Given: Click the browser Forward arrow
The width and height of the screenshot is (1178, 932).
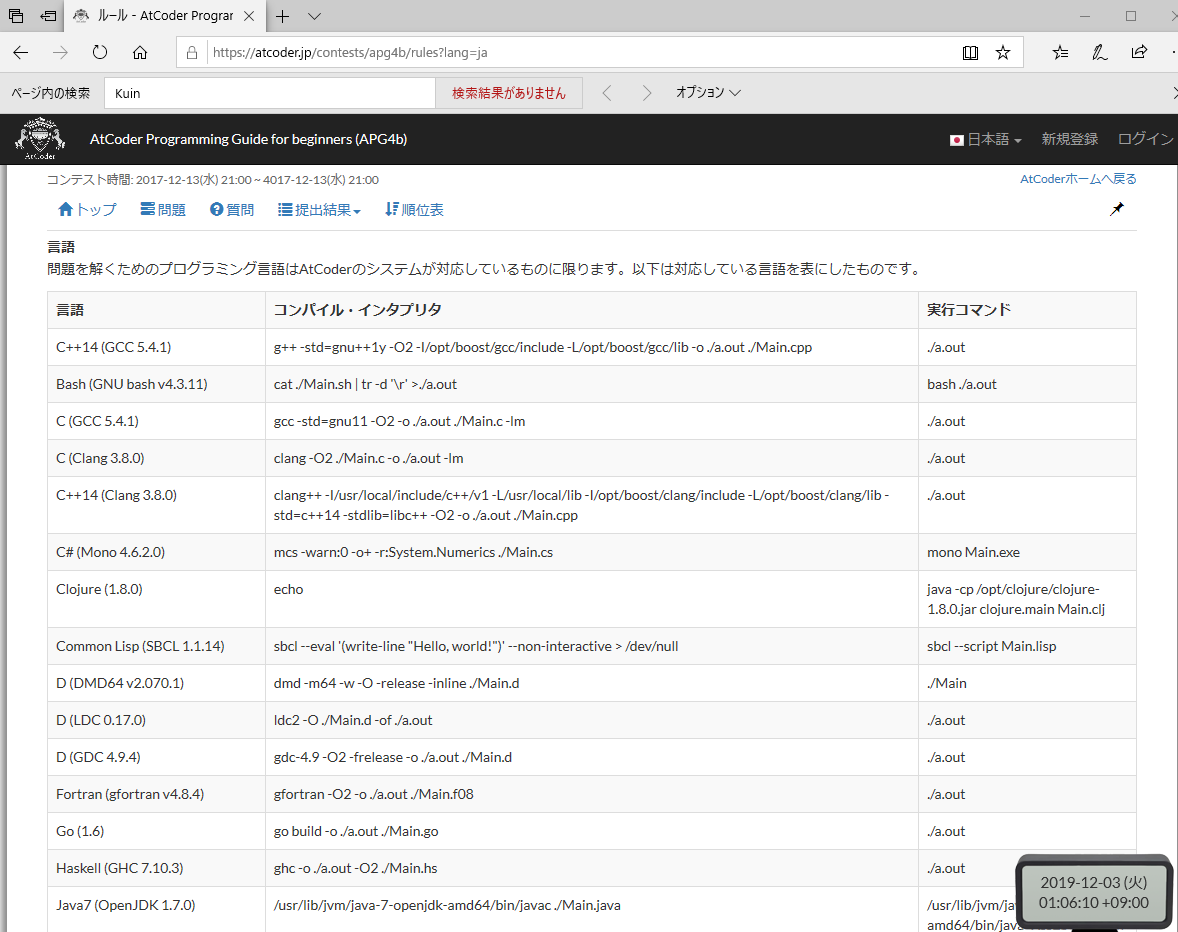Looking at the screenshot, I should pyautogui.click(x=60, y=53).
